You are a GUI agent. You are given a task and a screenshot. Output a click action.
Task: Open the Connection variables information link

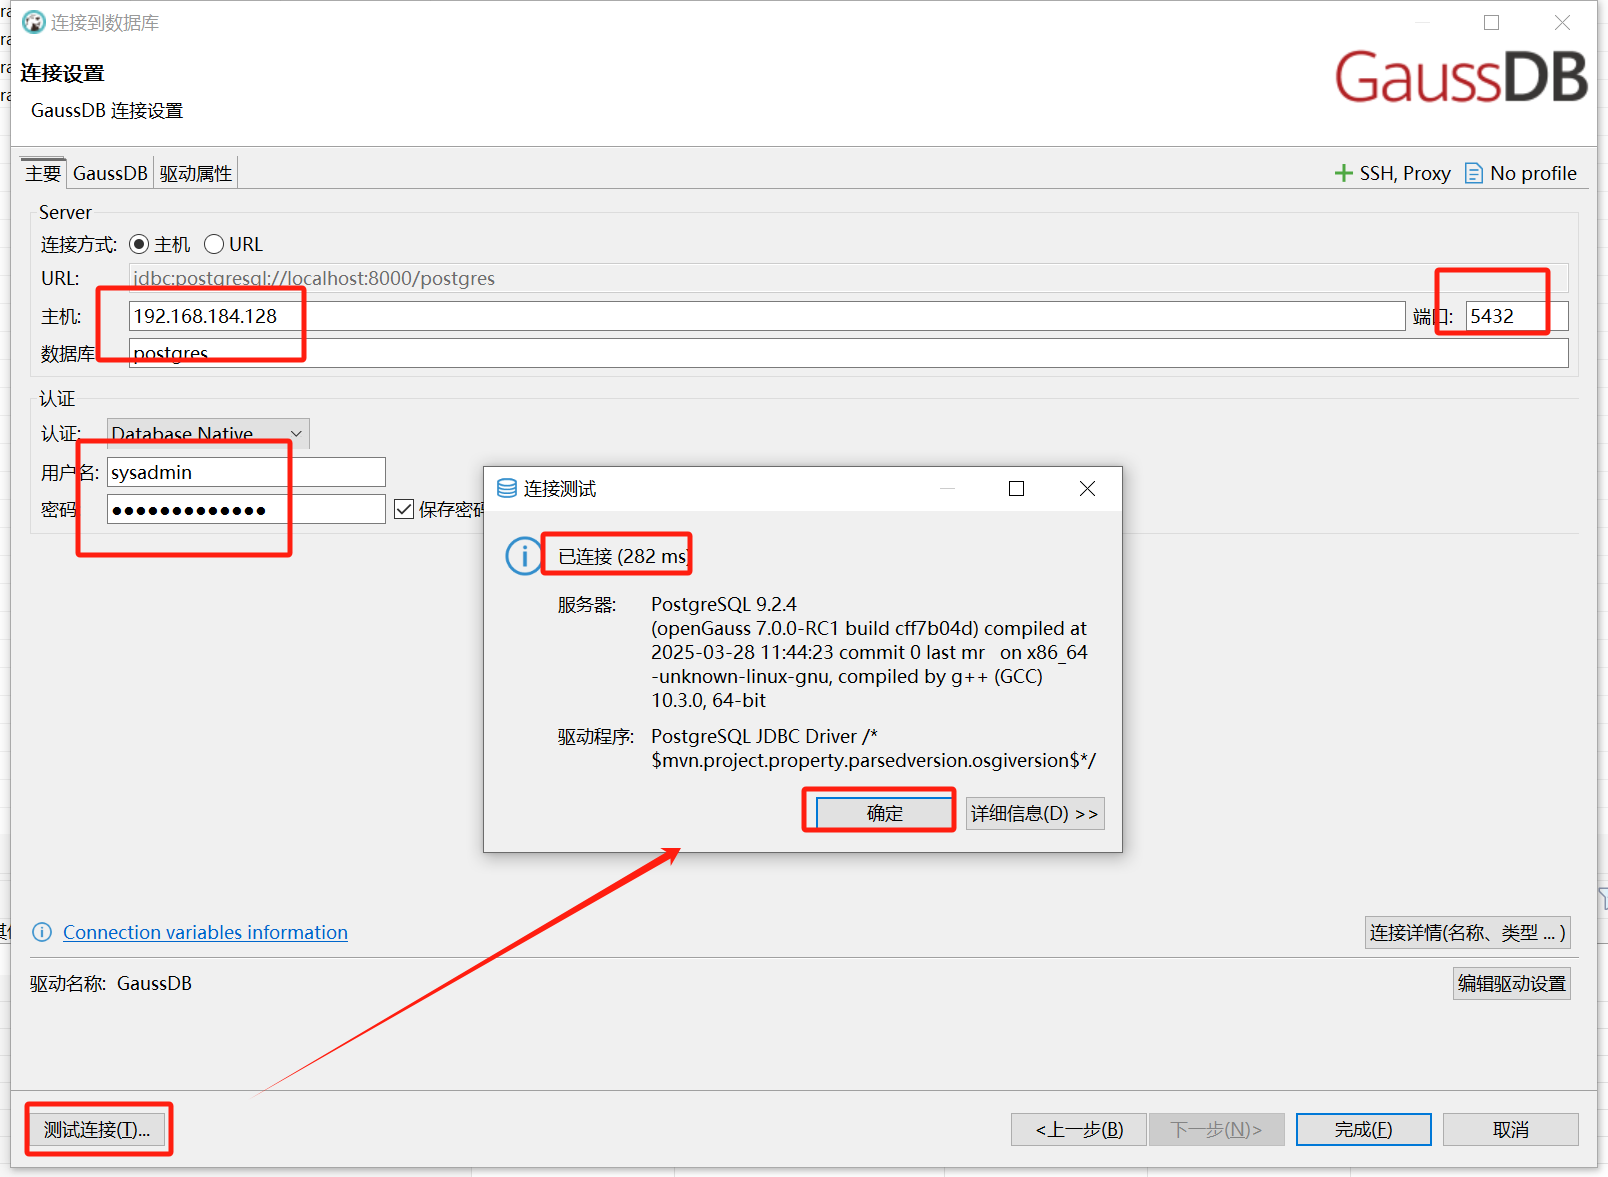point(204,932)
